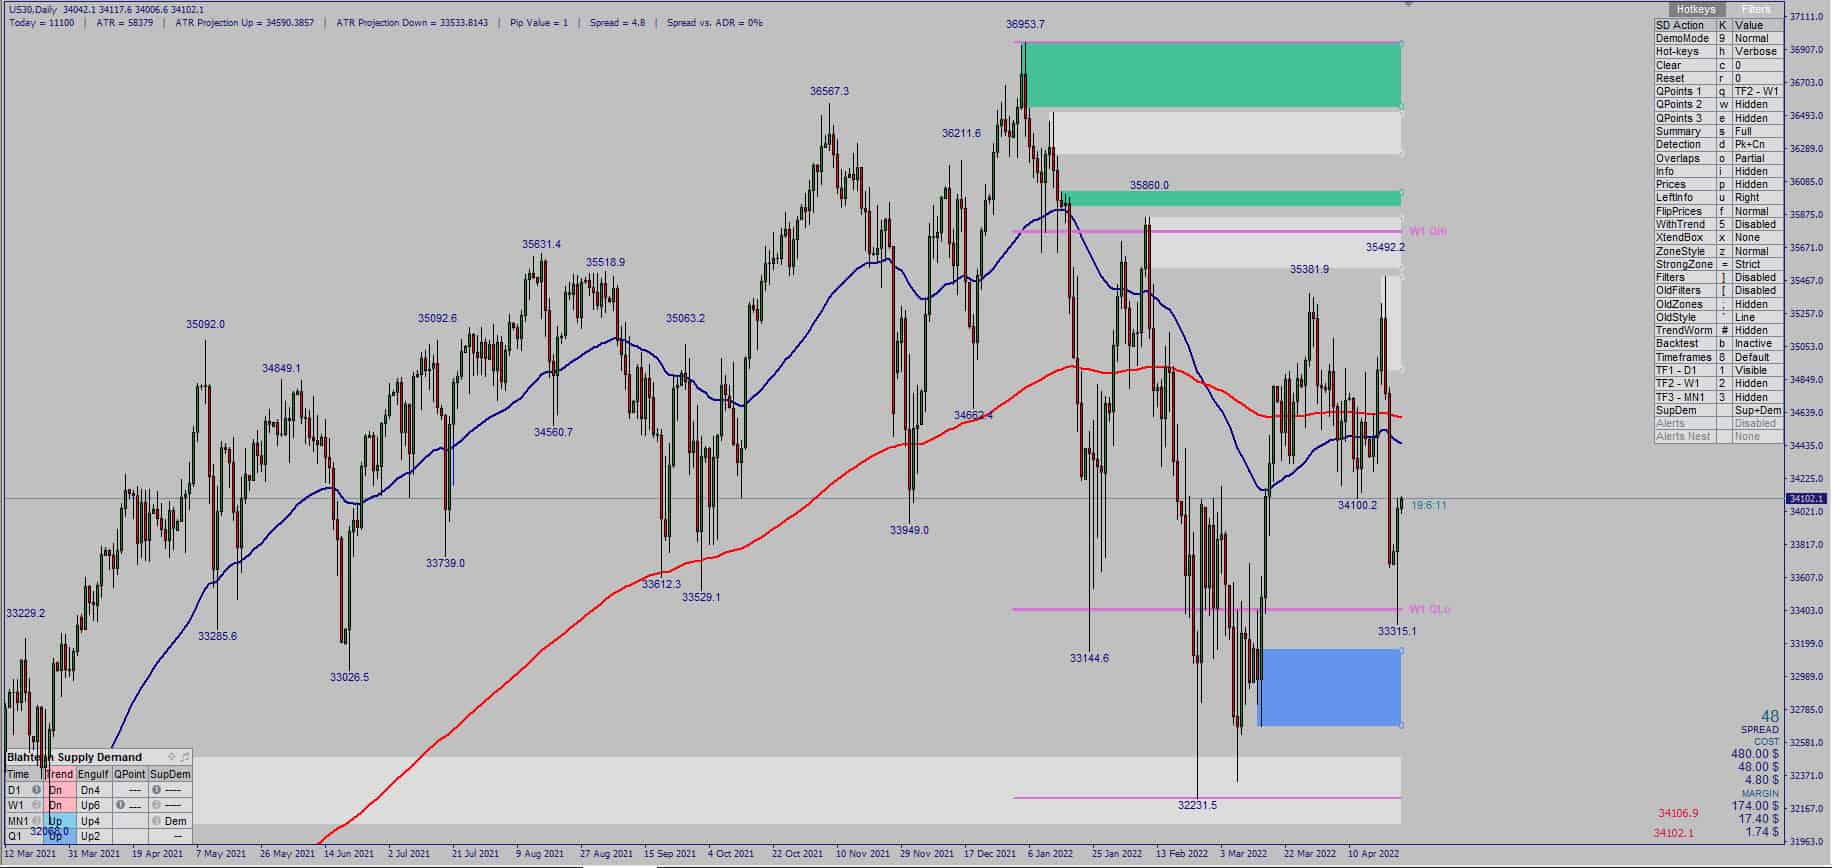This screenshot has height=868, width=1832.
Task: Click the info icon in D1 SupDem cell
Action: point(157,790)
